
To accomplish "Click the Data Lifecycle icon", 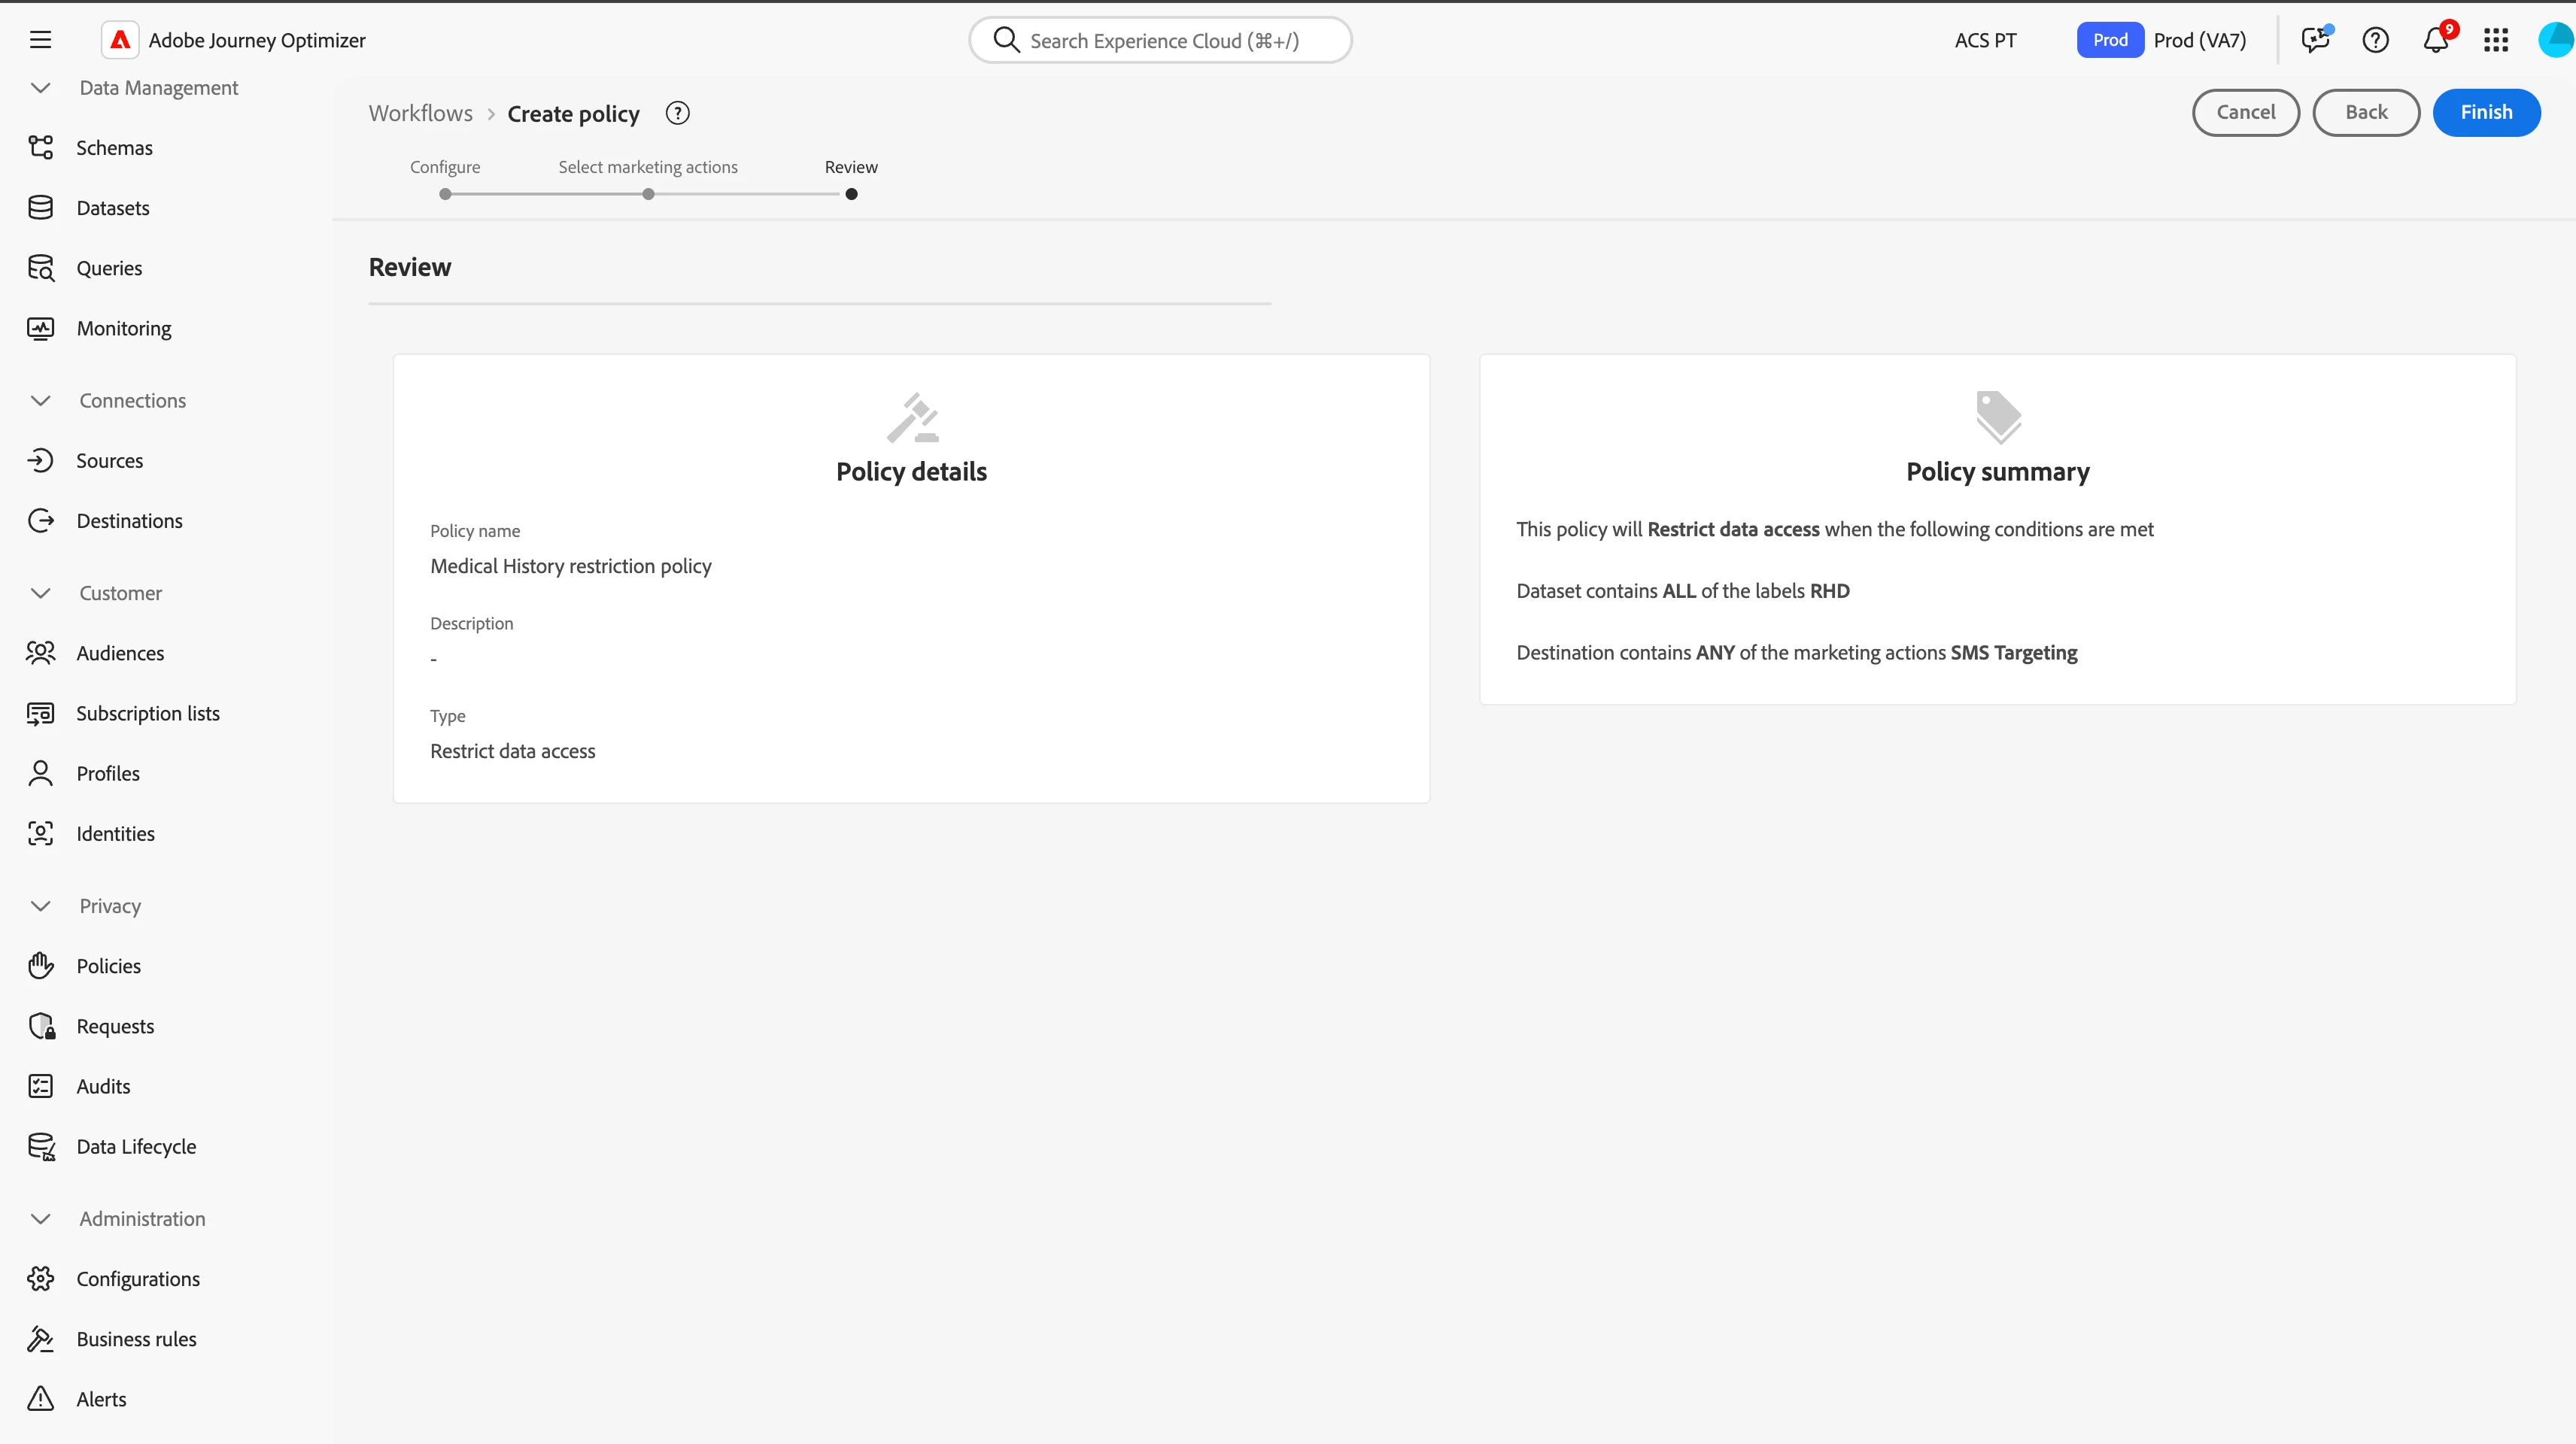I will click(41, 1147).
